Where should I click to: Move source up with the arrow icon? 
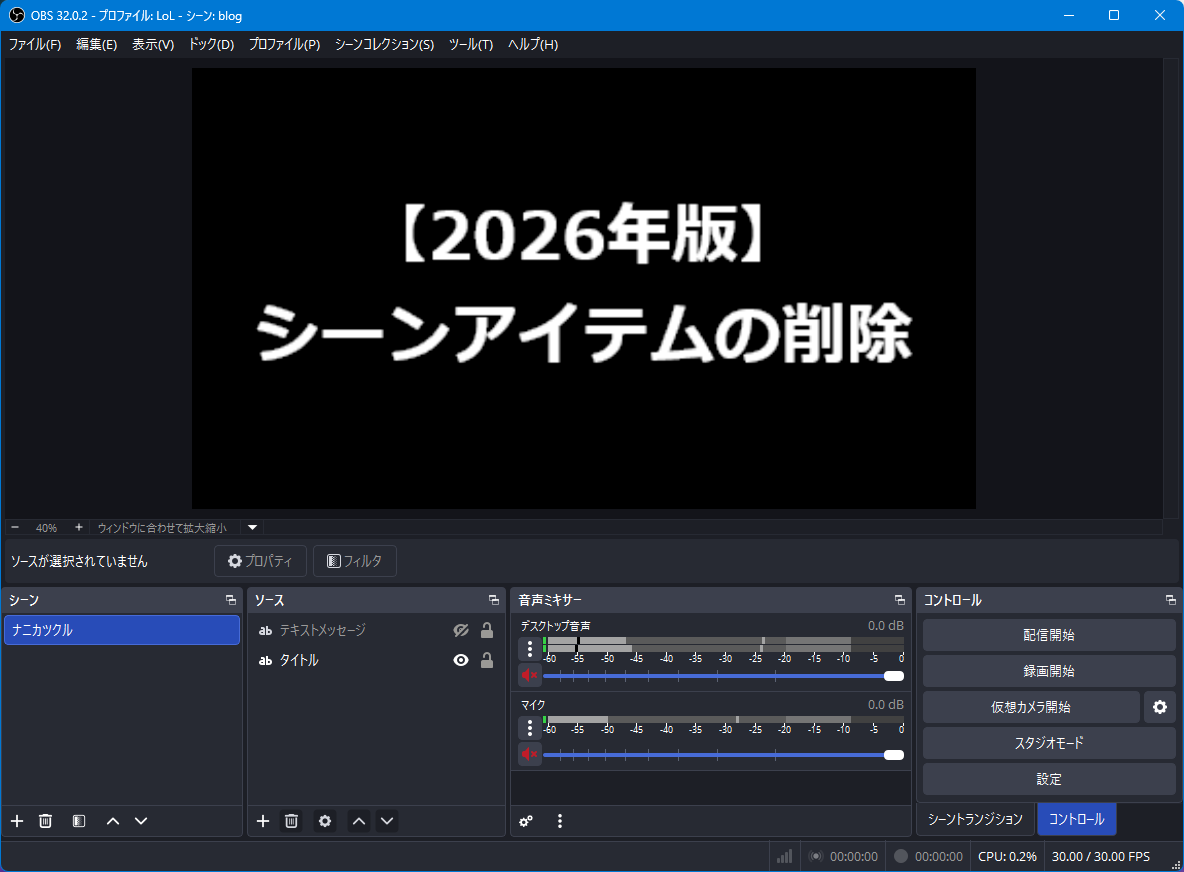pyautogui.click(x=358, y=821)
